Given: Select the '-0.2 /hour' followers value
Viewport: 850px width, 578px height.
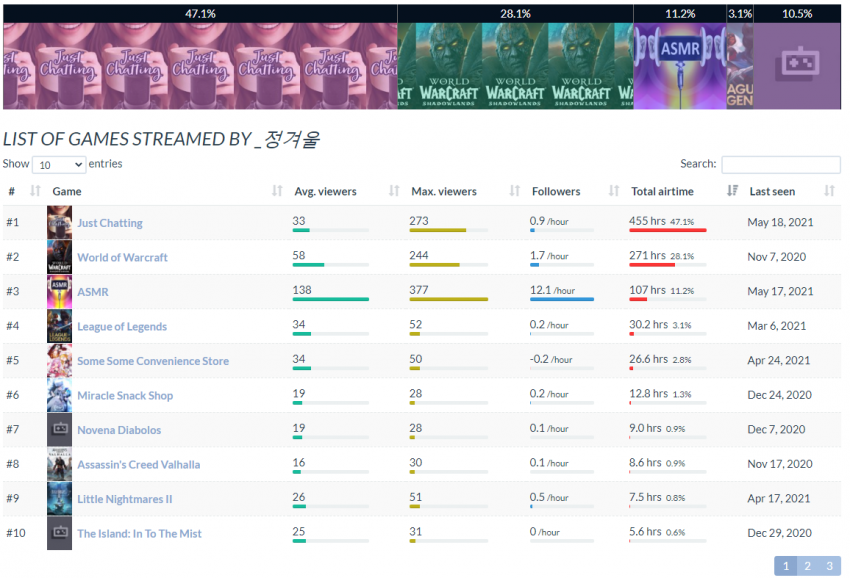Looking at the screenshot, I should [551, 359].
